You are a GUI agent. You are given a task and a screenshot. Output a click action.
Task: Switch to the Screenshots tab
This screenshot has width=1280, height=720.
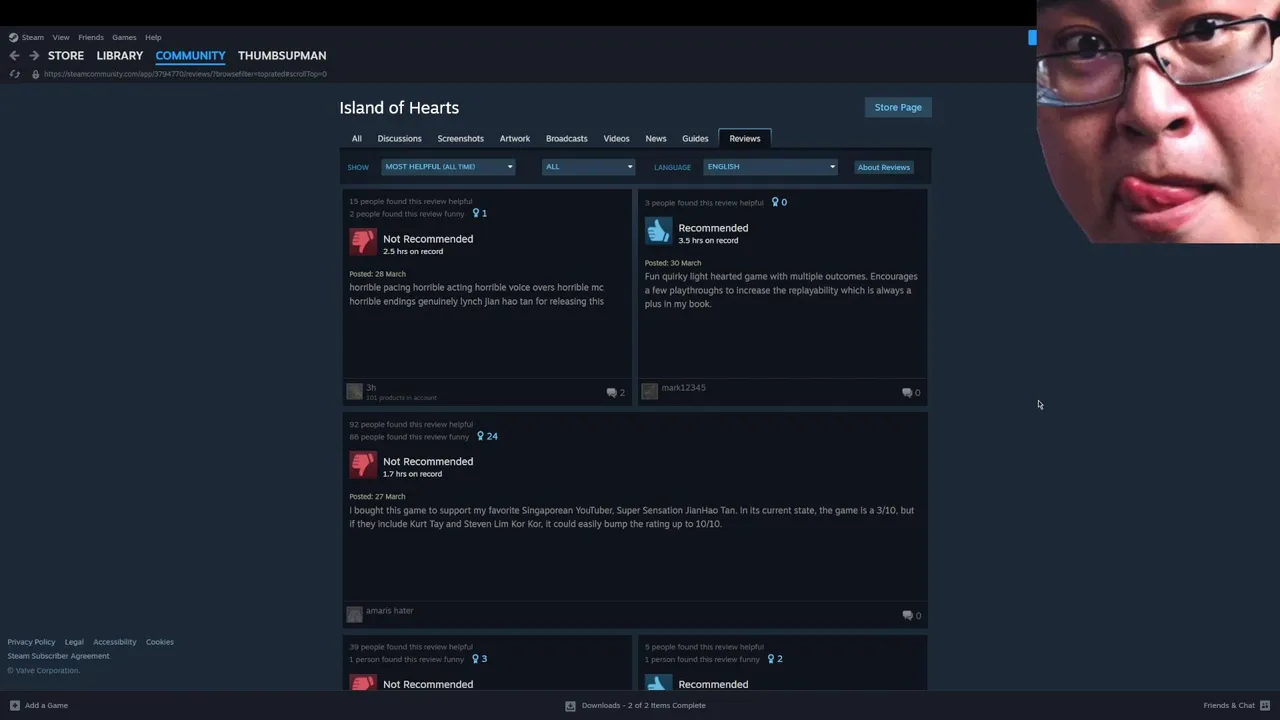tap(460, 138)
